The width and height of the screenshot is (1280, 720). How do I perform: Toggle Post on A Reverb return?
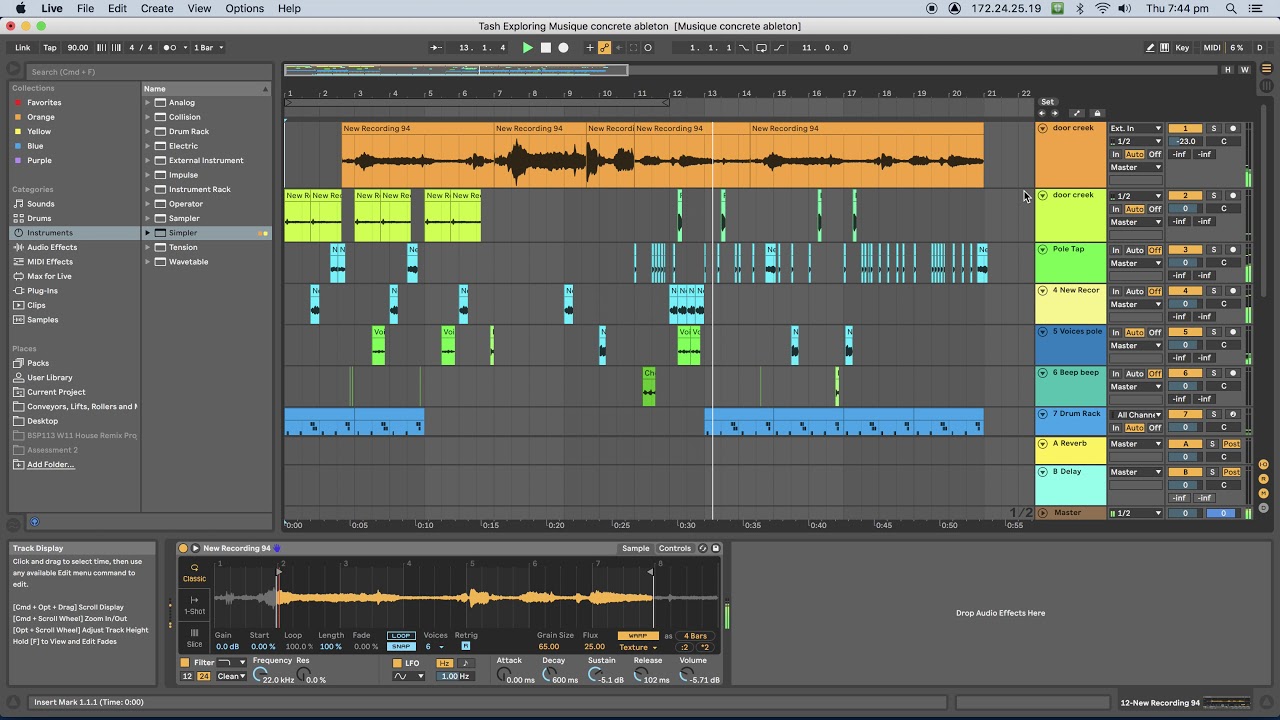pyautogui.click(x=1232, y=444)
